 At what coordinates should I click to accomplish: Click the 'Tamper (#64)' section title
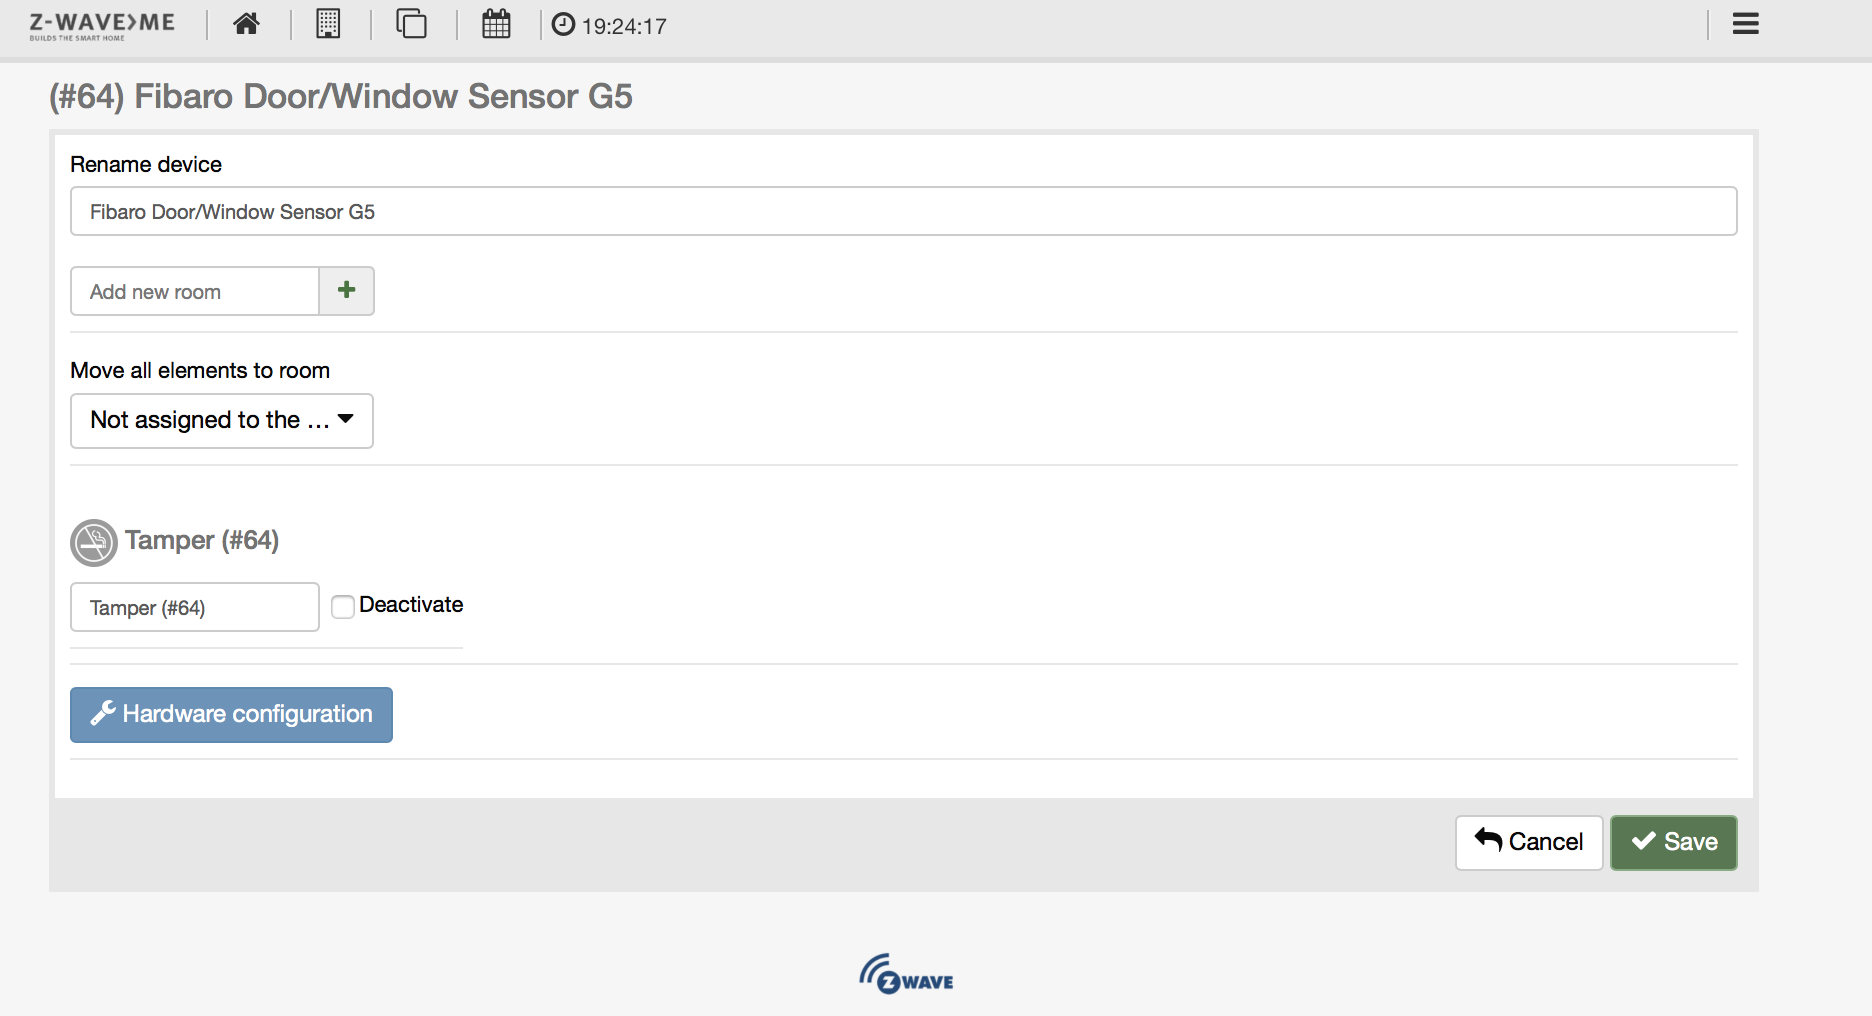tap(202, 540)
